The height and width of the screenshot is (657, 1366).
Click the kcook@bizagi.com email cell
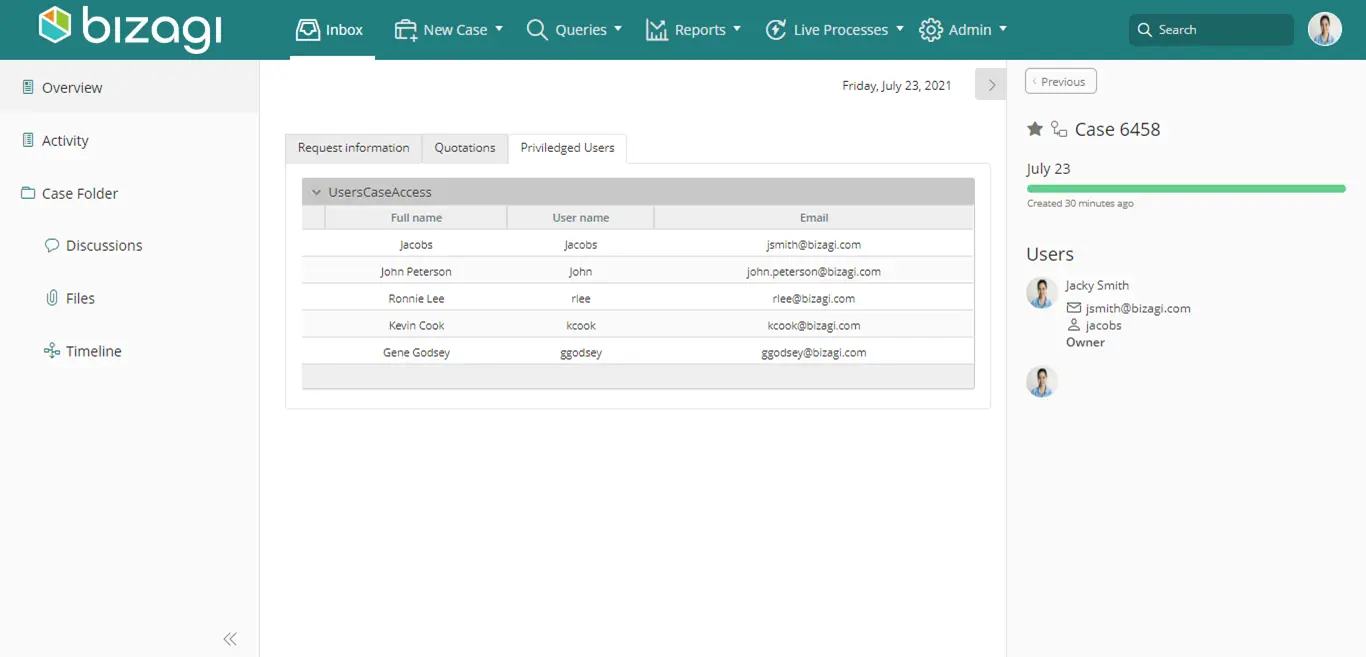point(814,325)
